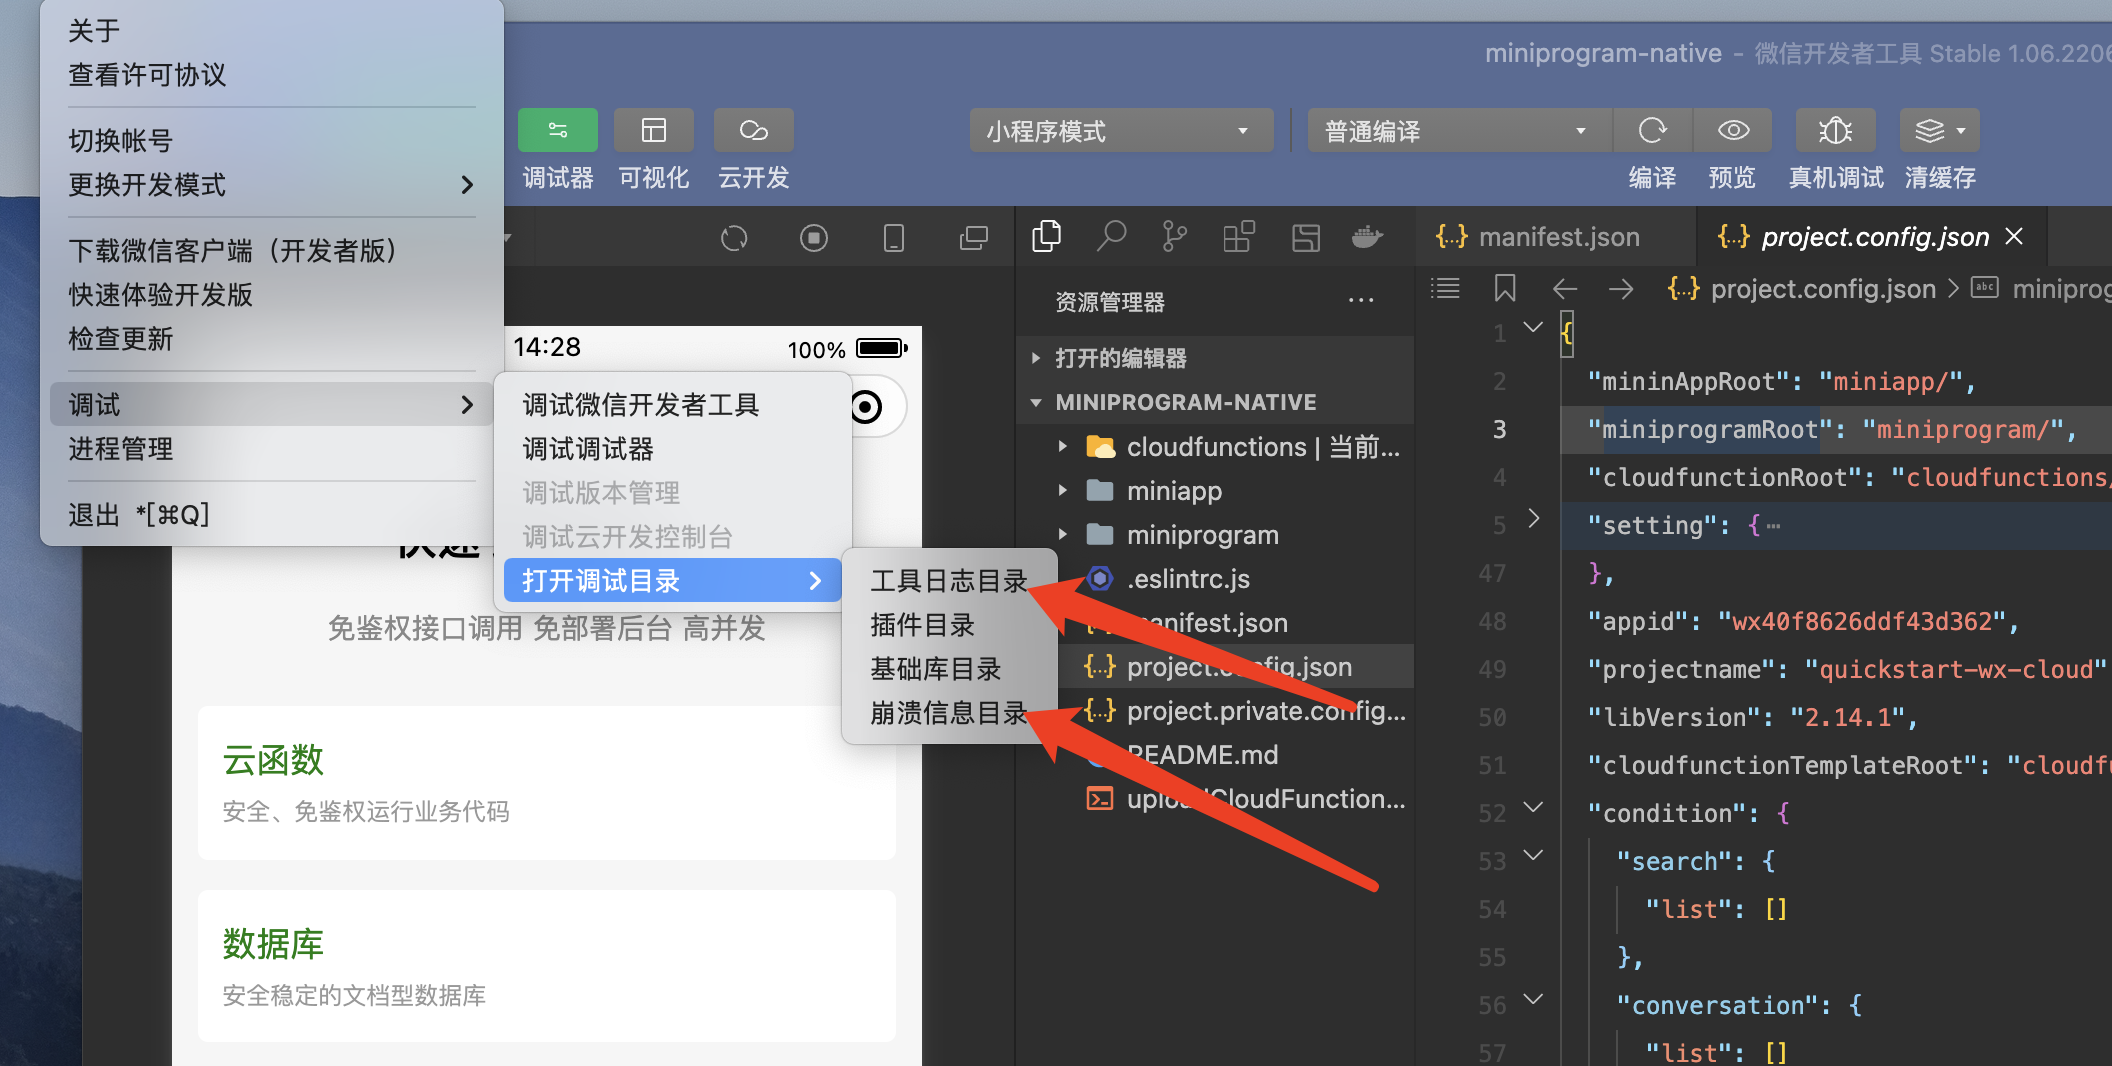
Task: Select 调试调试器 submenu item
Action: click(673, 449)
